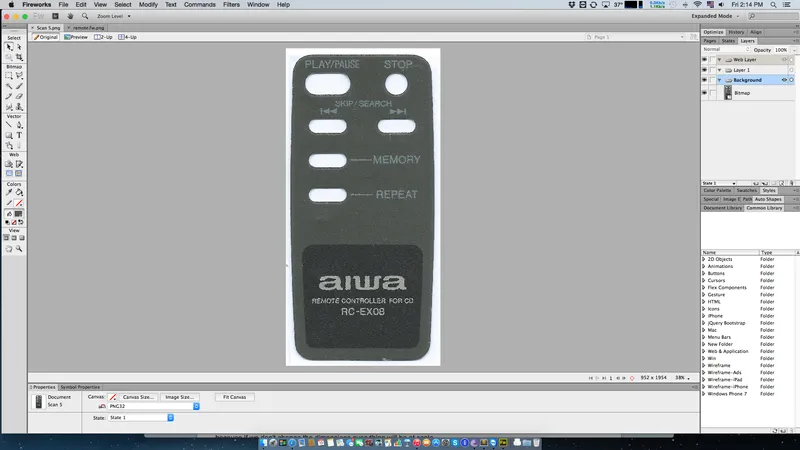Collapse the Background layer triangle
This screenshot has height=450, width=800.
[x=721, y=80]
